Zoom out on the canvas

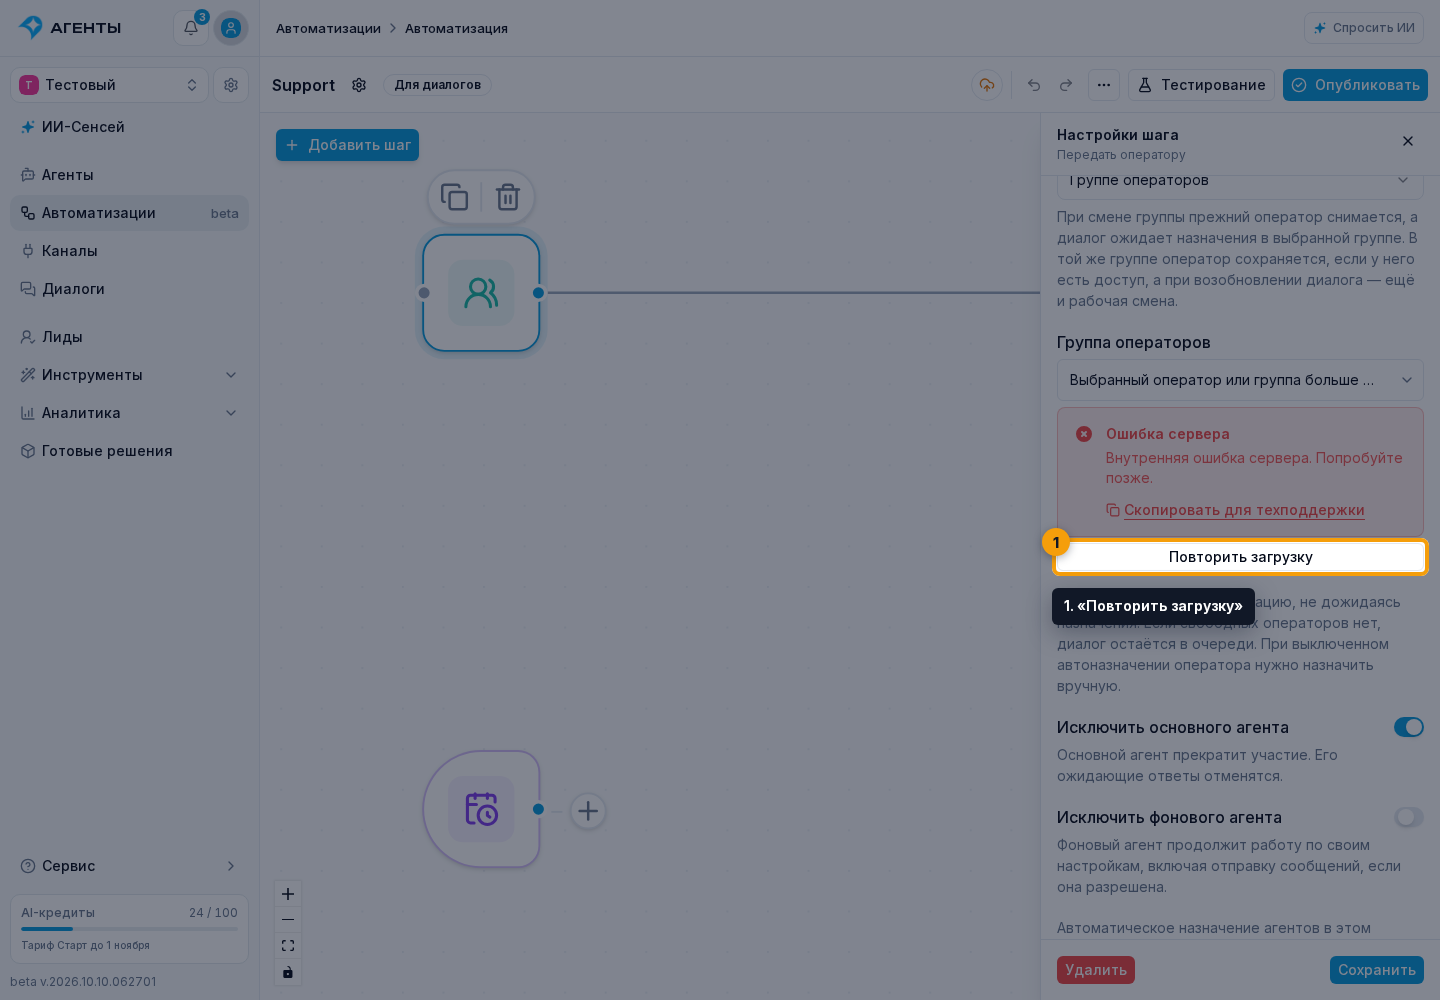click(x=288, y=920)
